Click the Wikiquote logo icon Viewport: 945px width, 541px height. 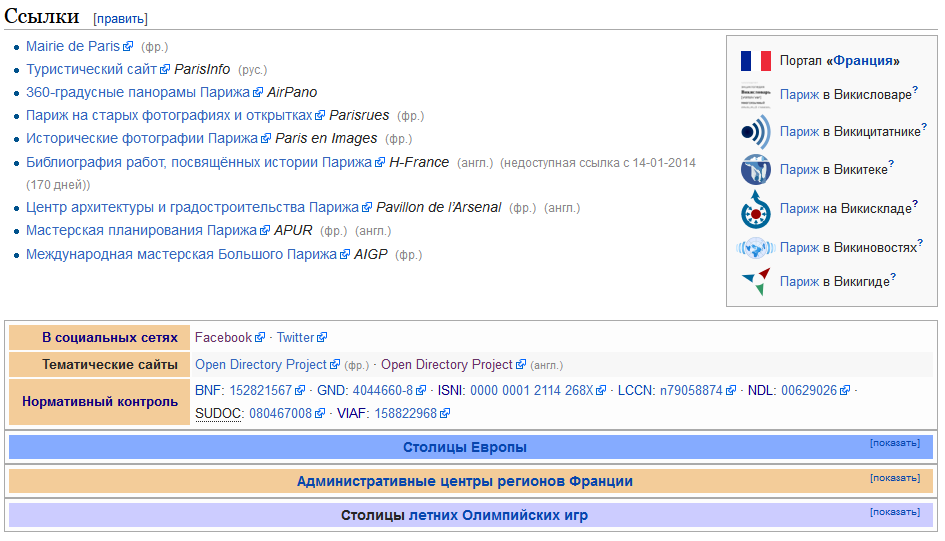[x=756, y=132]
